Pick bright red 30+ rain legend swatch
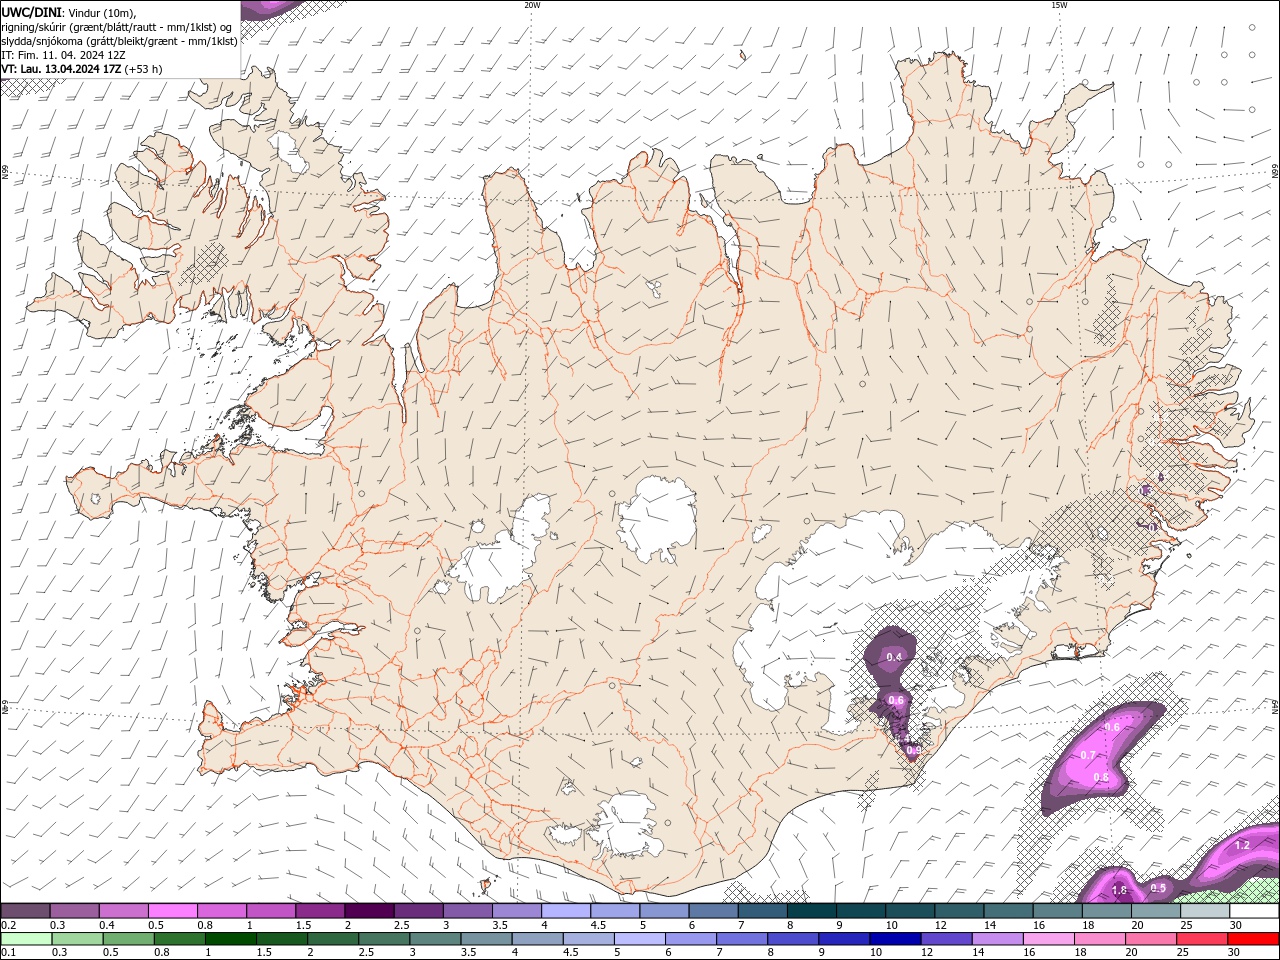The width and height of the screenshot is (1280, 960). point(1253,939)
